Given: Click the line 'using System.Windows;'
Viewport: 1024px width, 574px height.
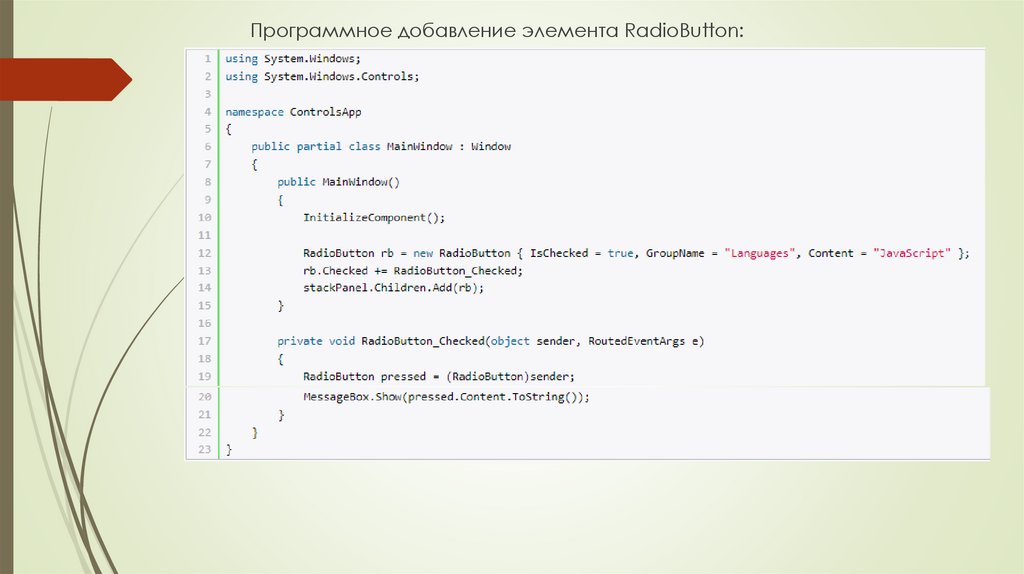Looking at the screenshot, I should coord(293,59).
